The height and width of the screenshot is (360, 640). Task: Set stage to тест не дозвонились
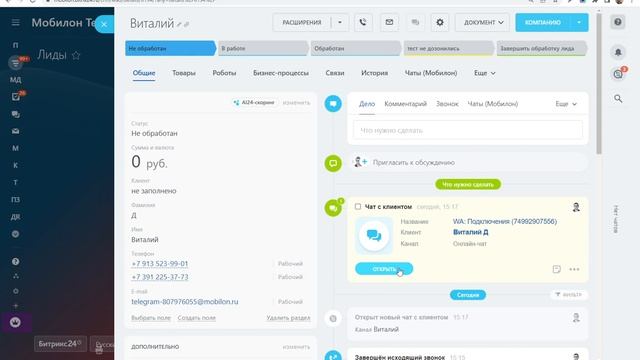click(x=449, y=48)
